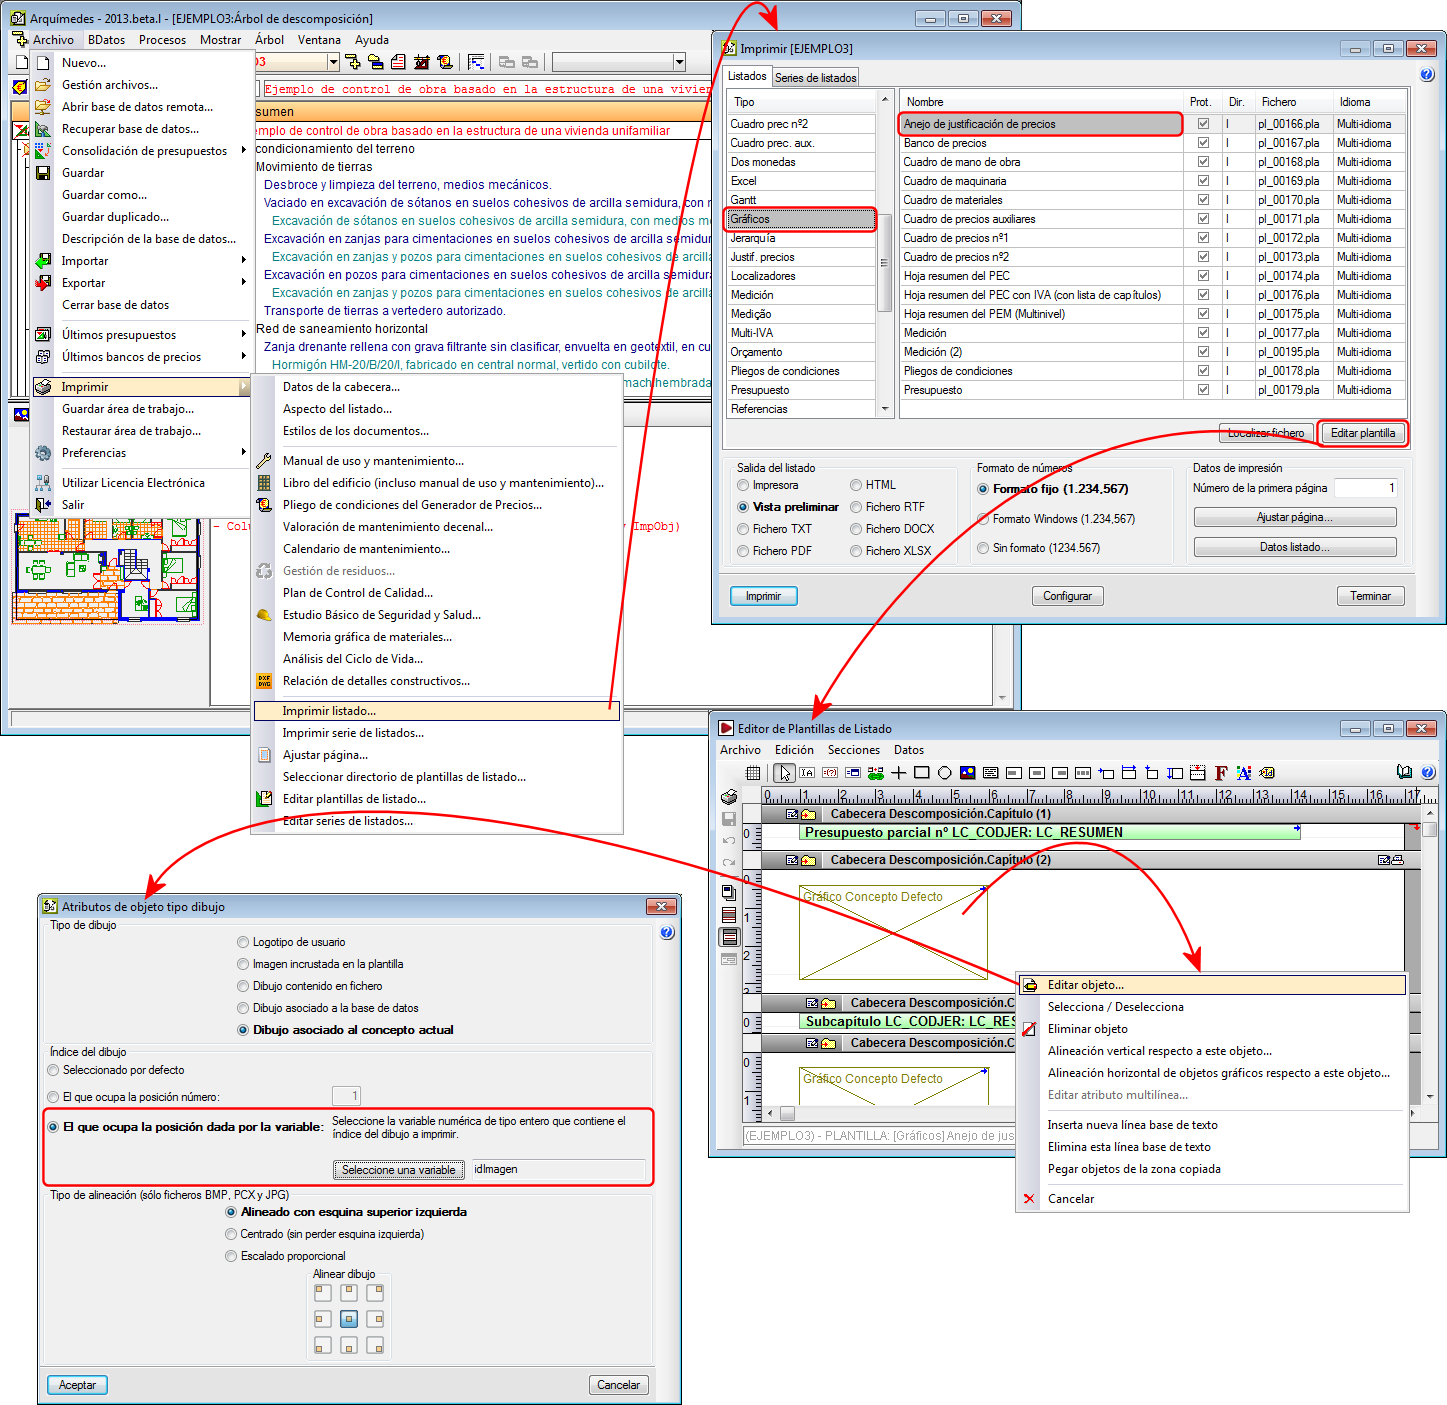The width and height of the screenshot is (1447, 1405).
Task: Insert a picture object with the image tool
Action: pos(967,773)
